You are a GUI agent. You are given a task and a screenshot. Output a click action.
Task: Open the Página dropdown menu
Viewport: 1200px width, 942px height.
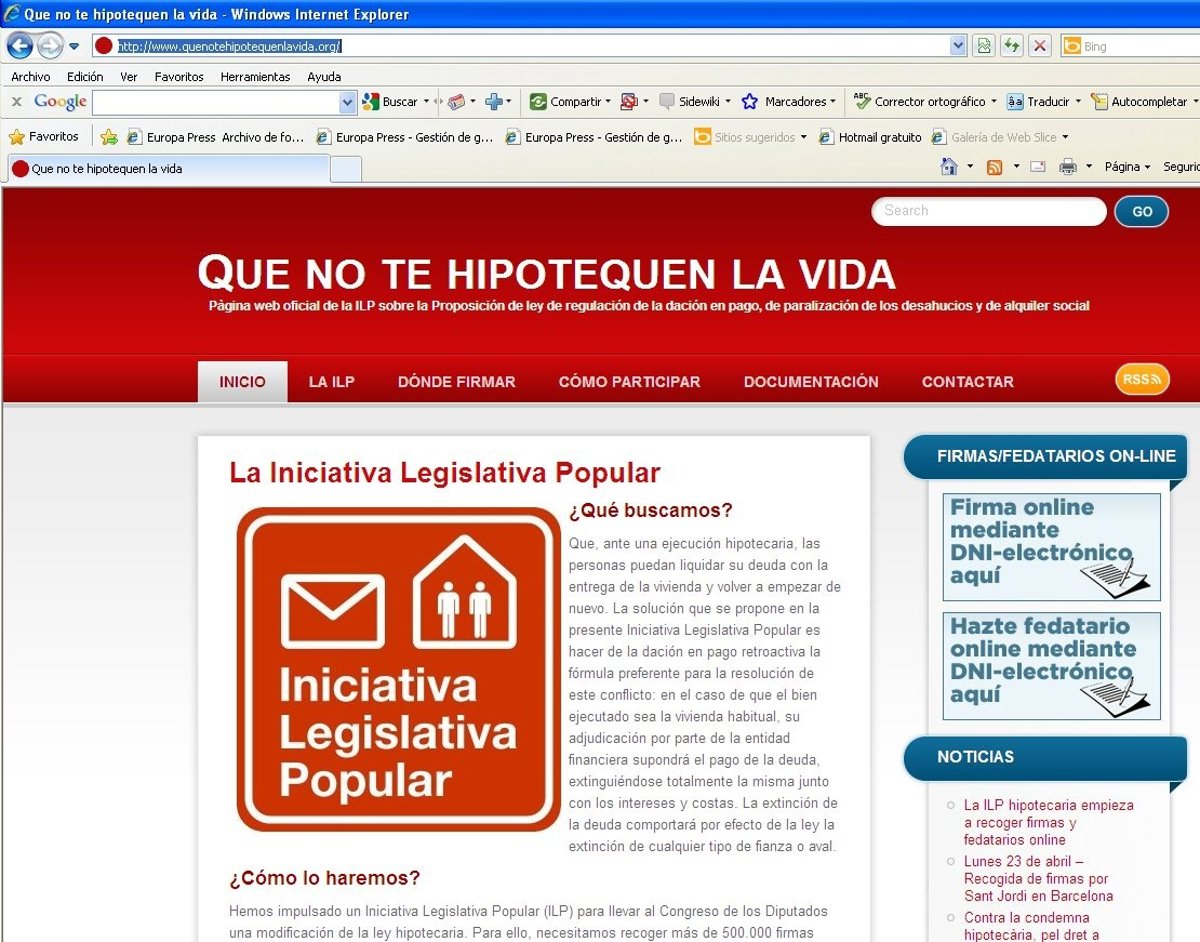(1127, 167)
